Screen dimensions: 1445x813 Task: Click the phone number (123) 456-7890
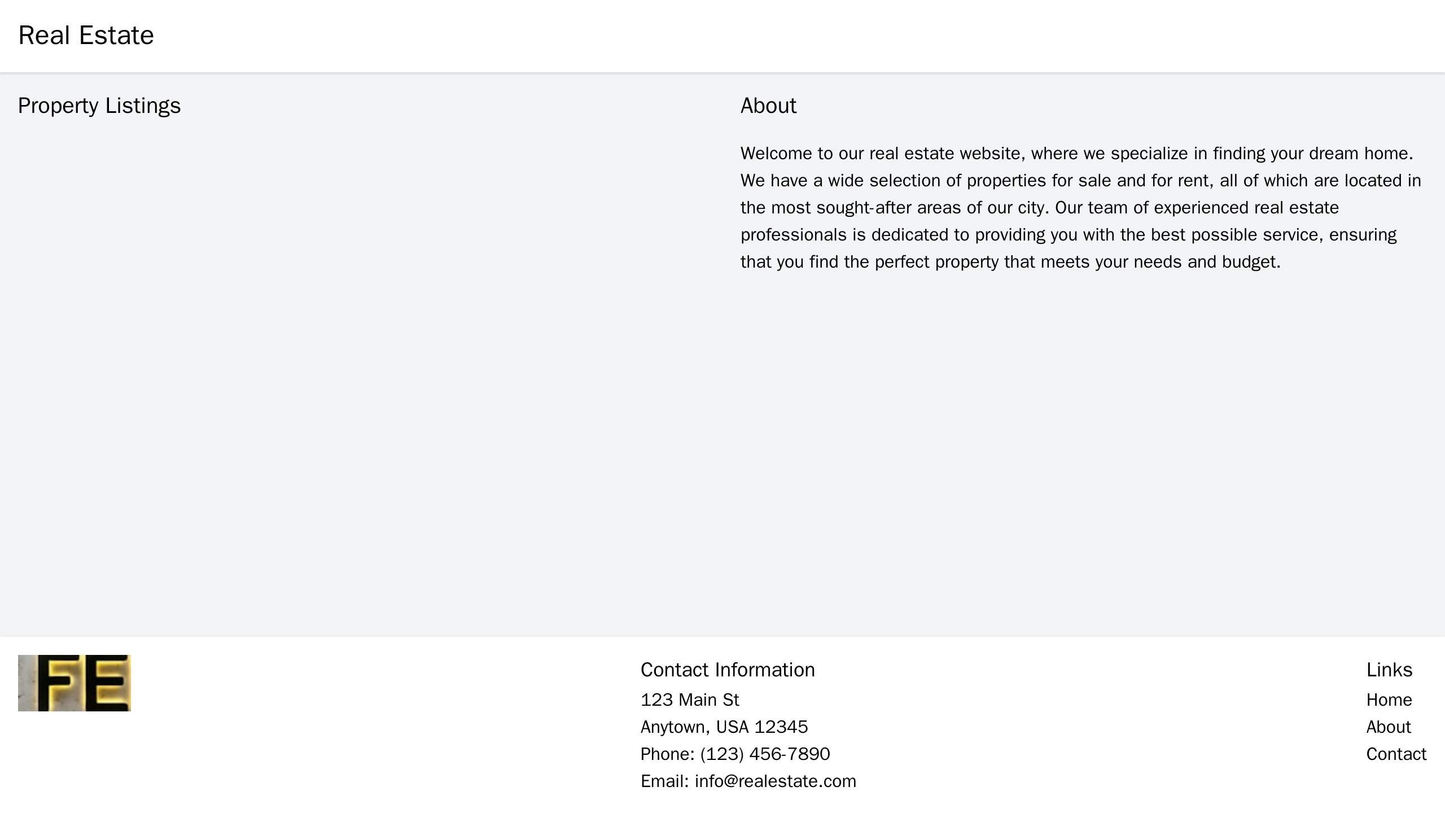coord(764,754)
